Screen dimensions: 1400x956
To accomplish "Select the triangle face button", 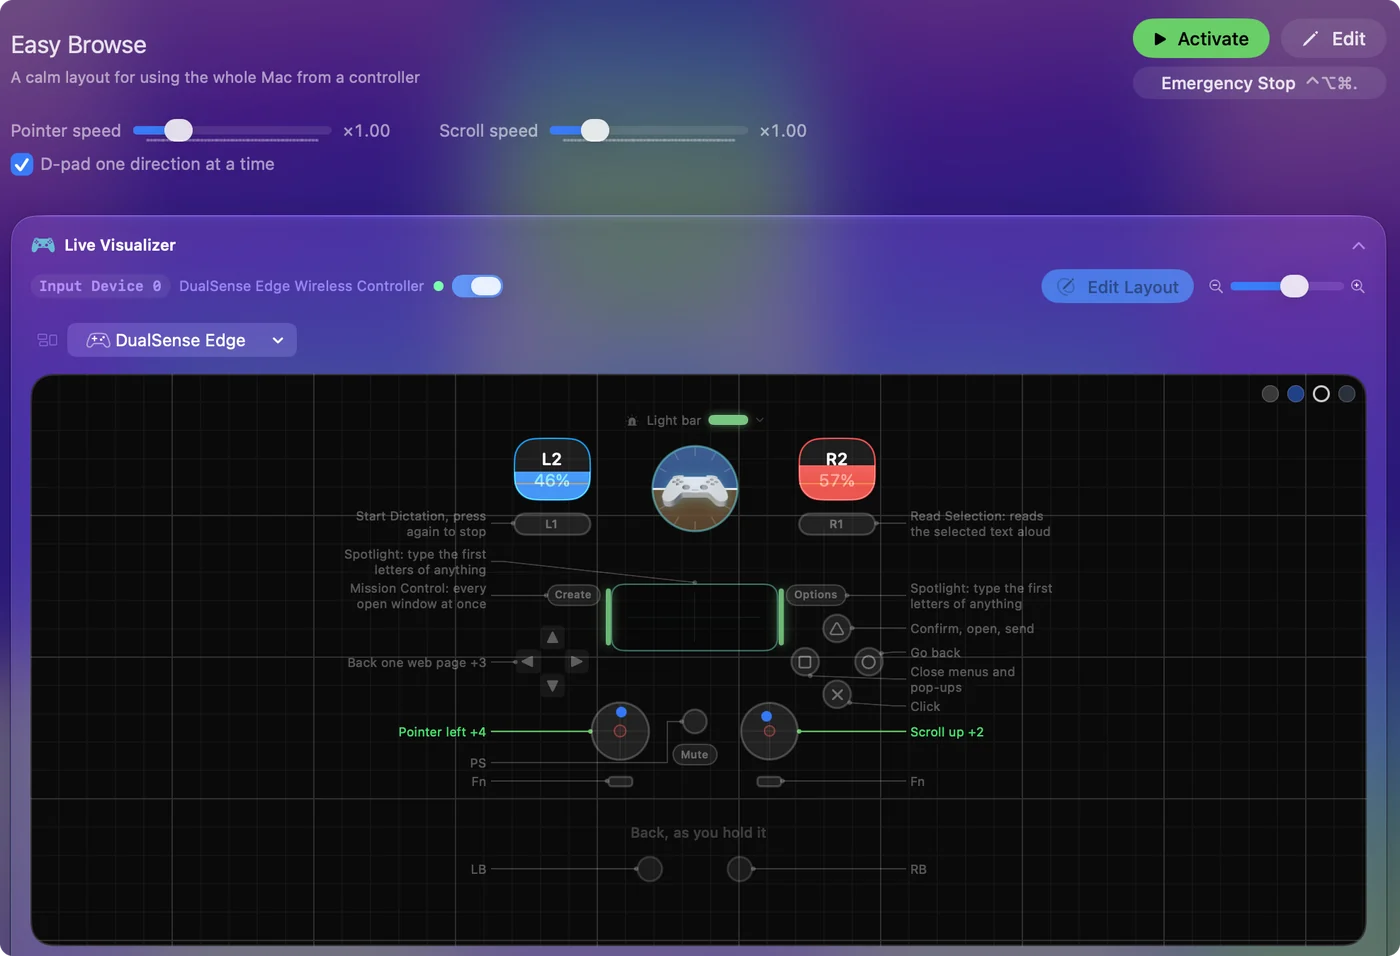I will pyautogui.click(x=837, y=629).
